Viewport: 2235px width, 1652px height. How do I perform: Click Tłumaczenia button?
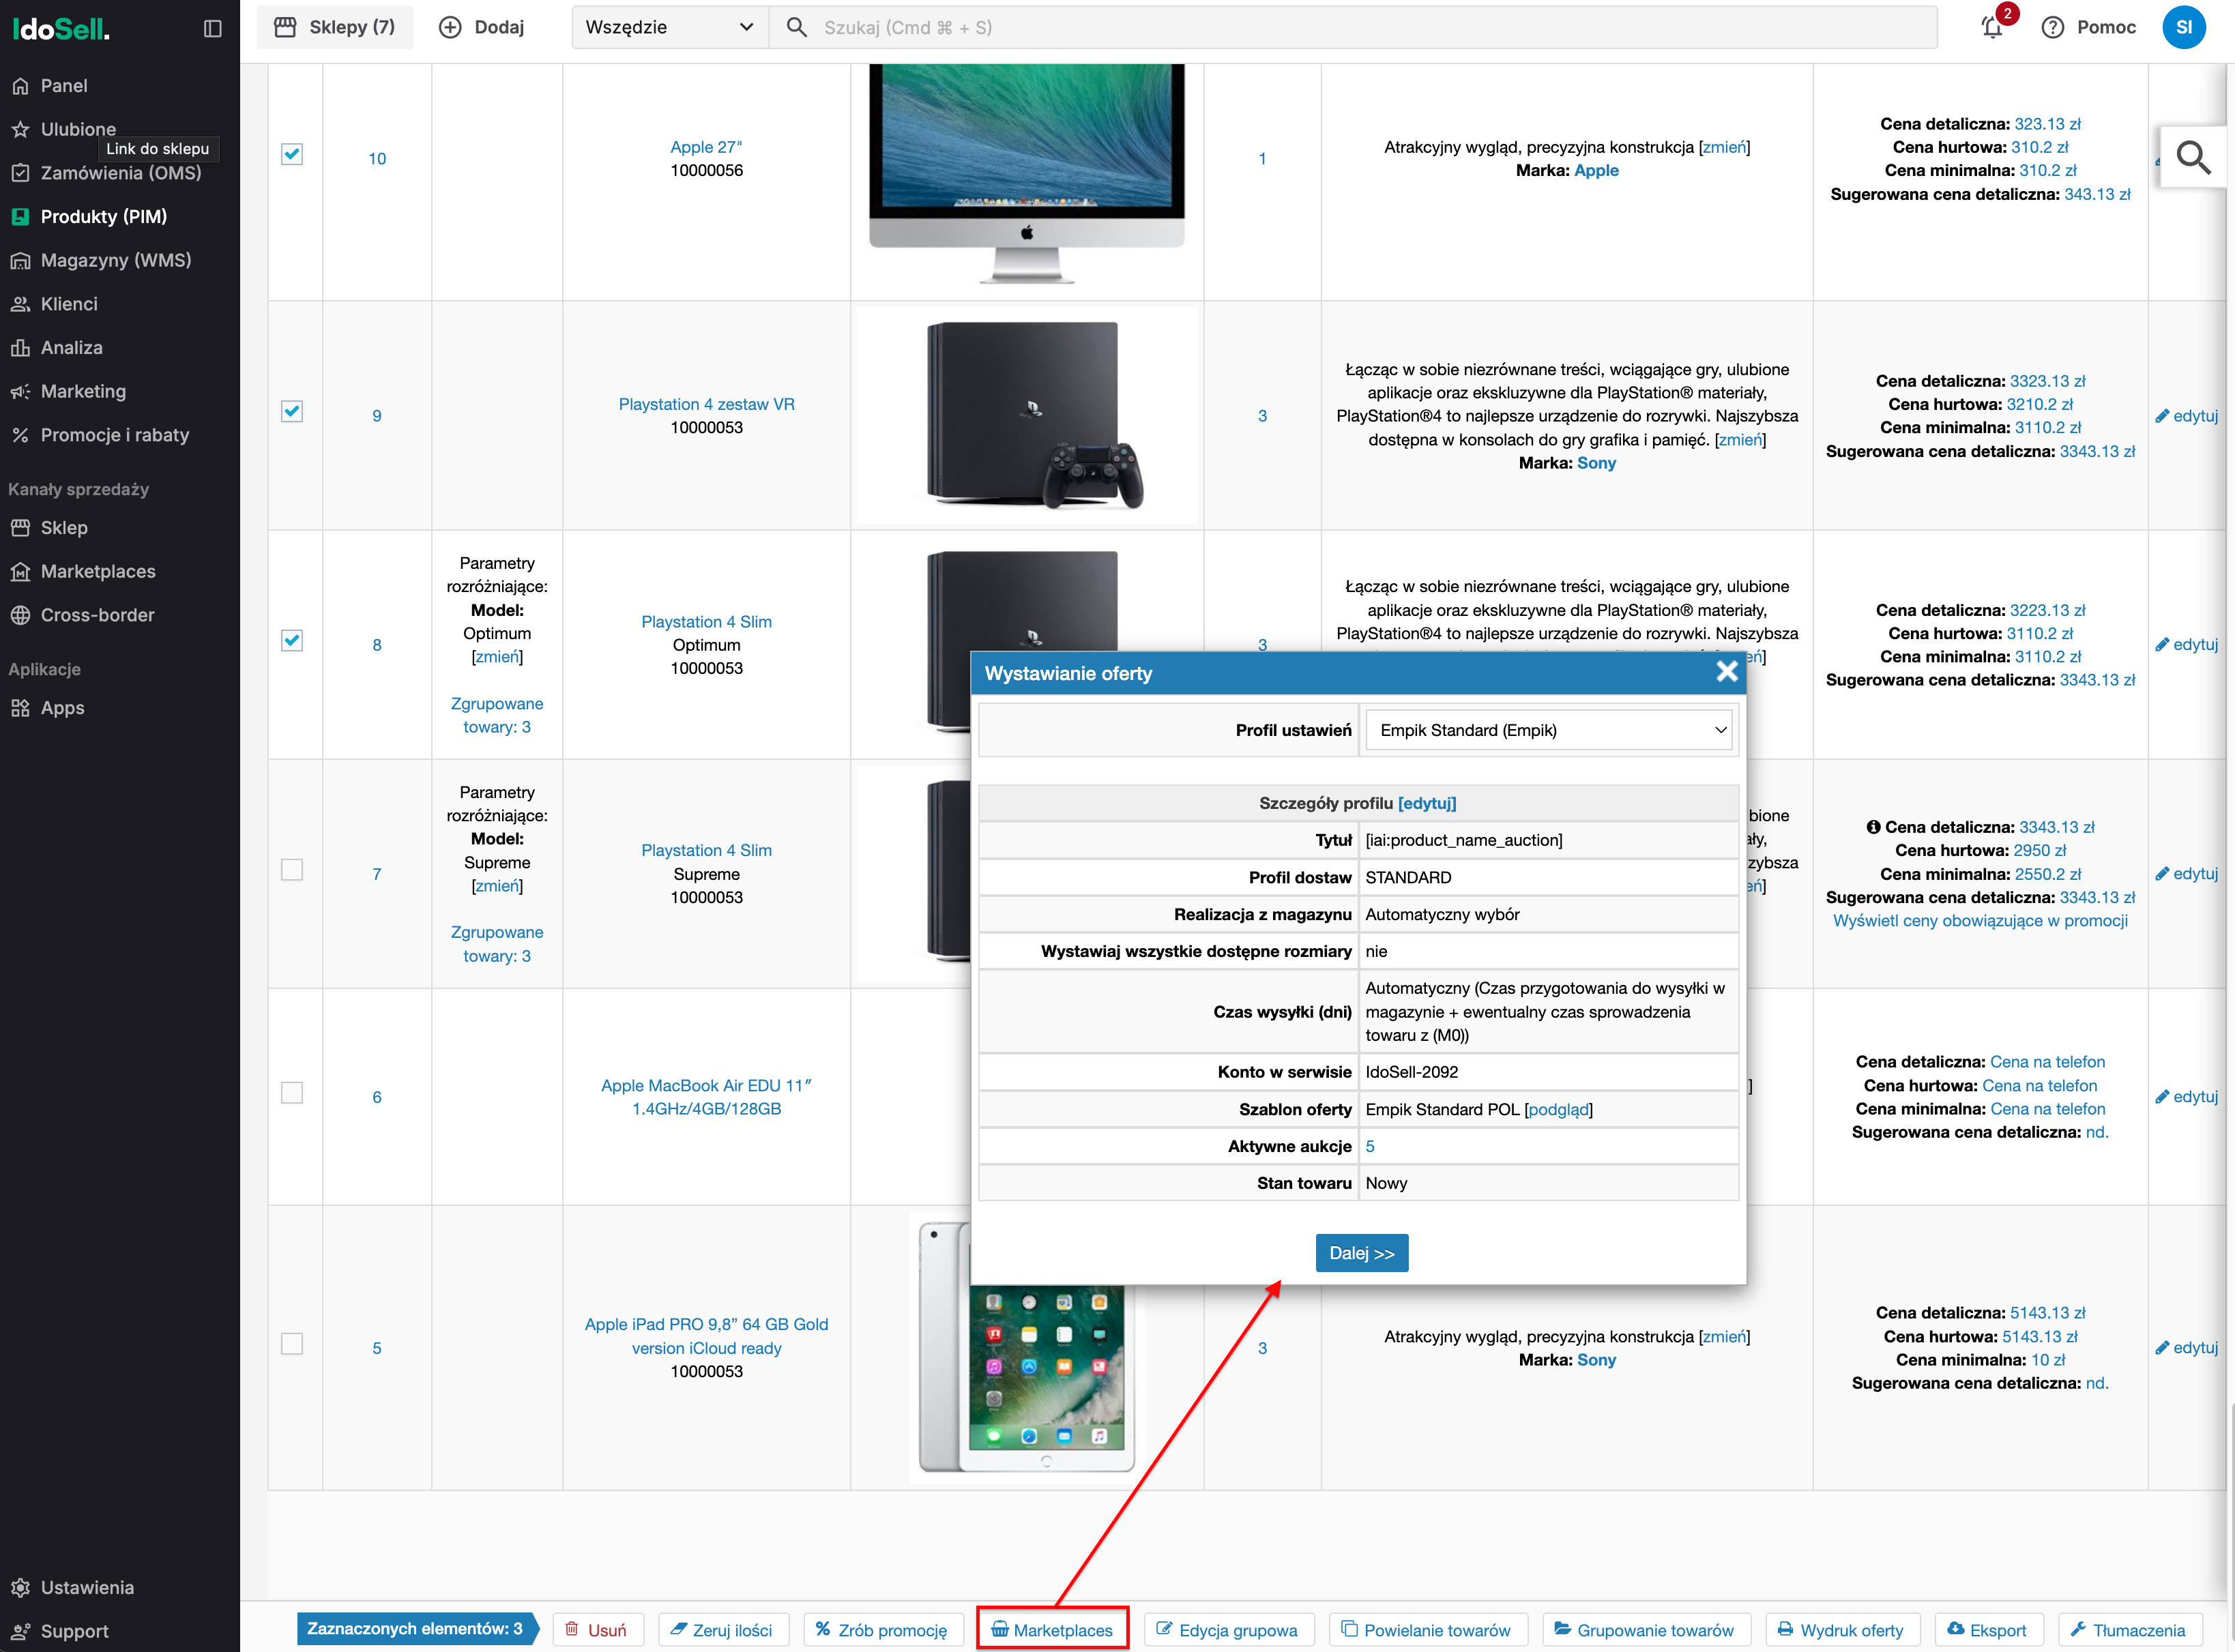[2129, 1630]
